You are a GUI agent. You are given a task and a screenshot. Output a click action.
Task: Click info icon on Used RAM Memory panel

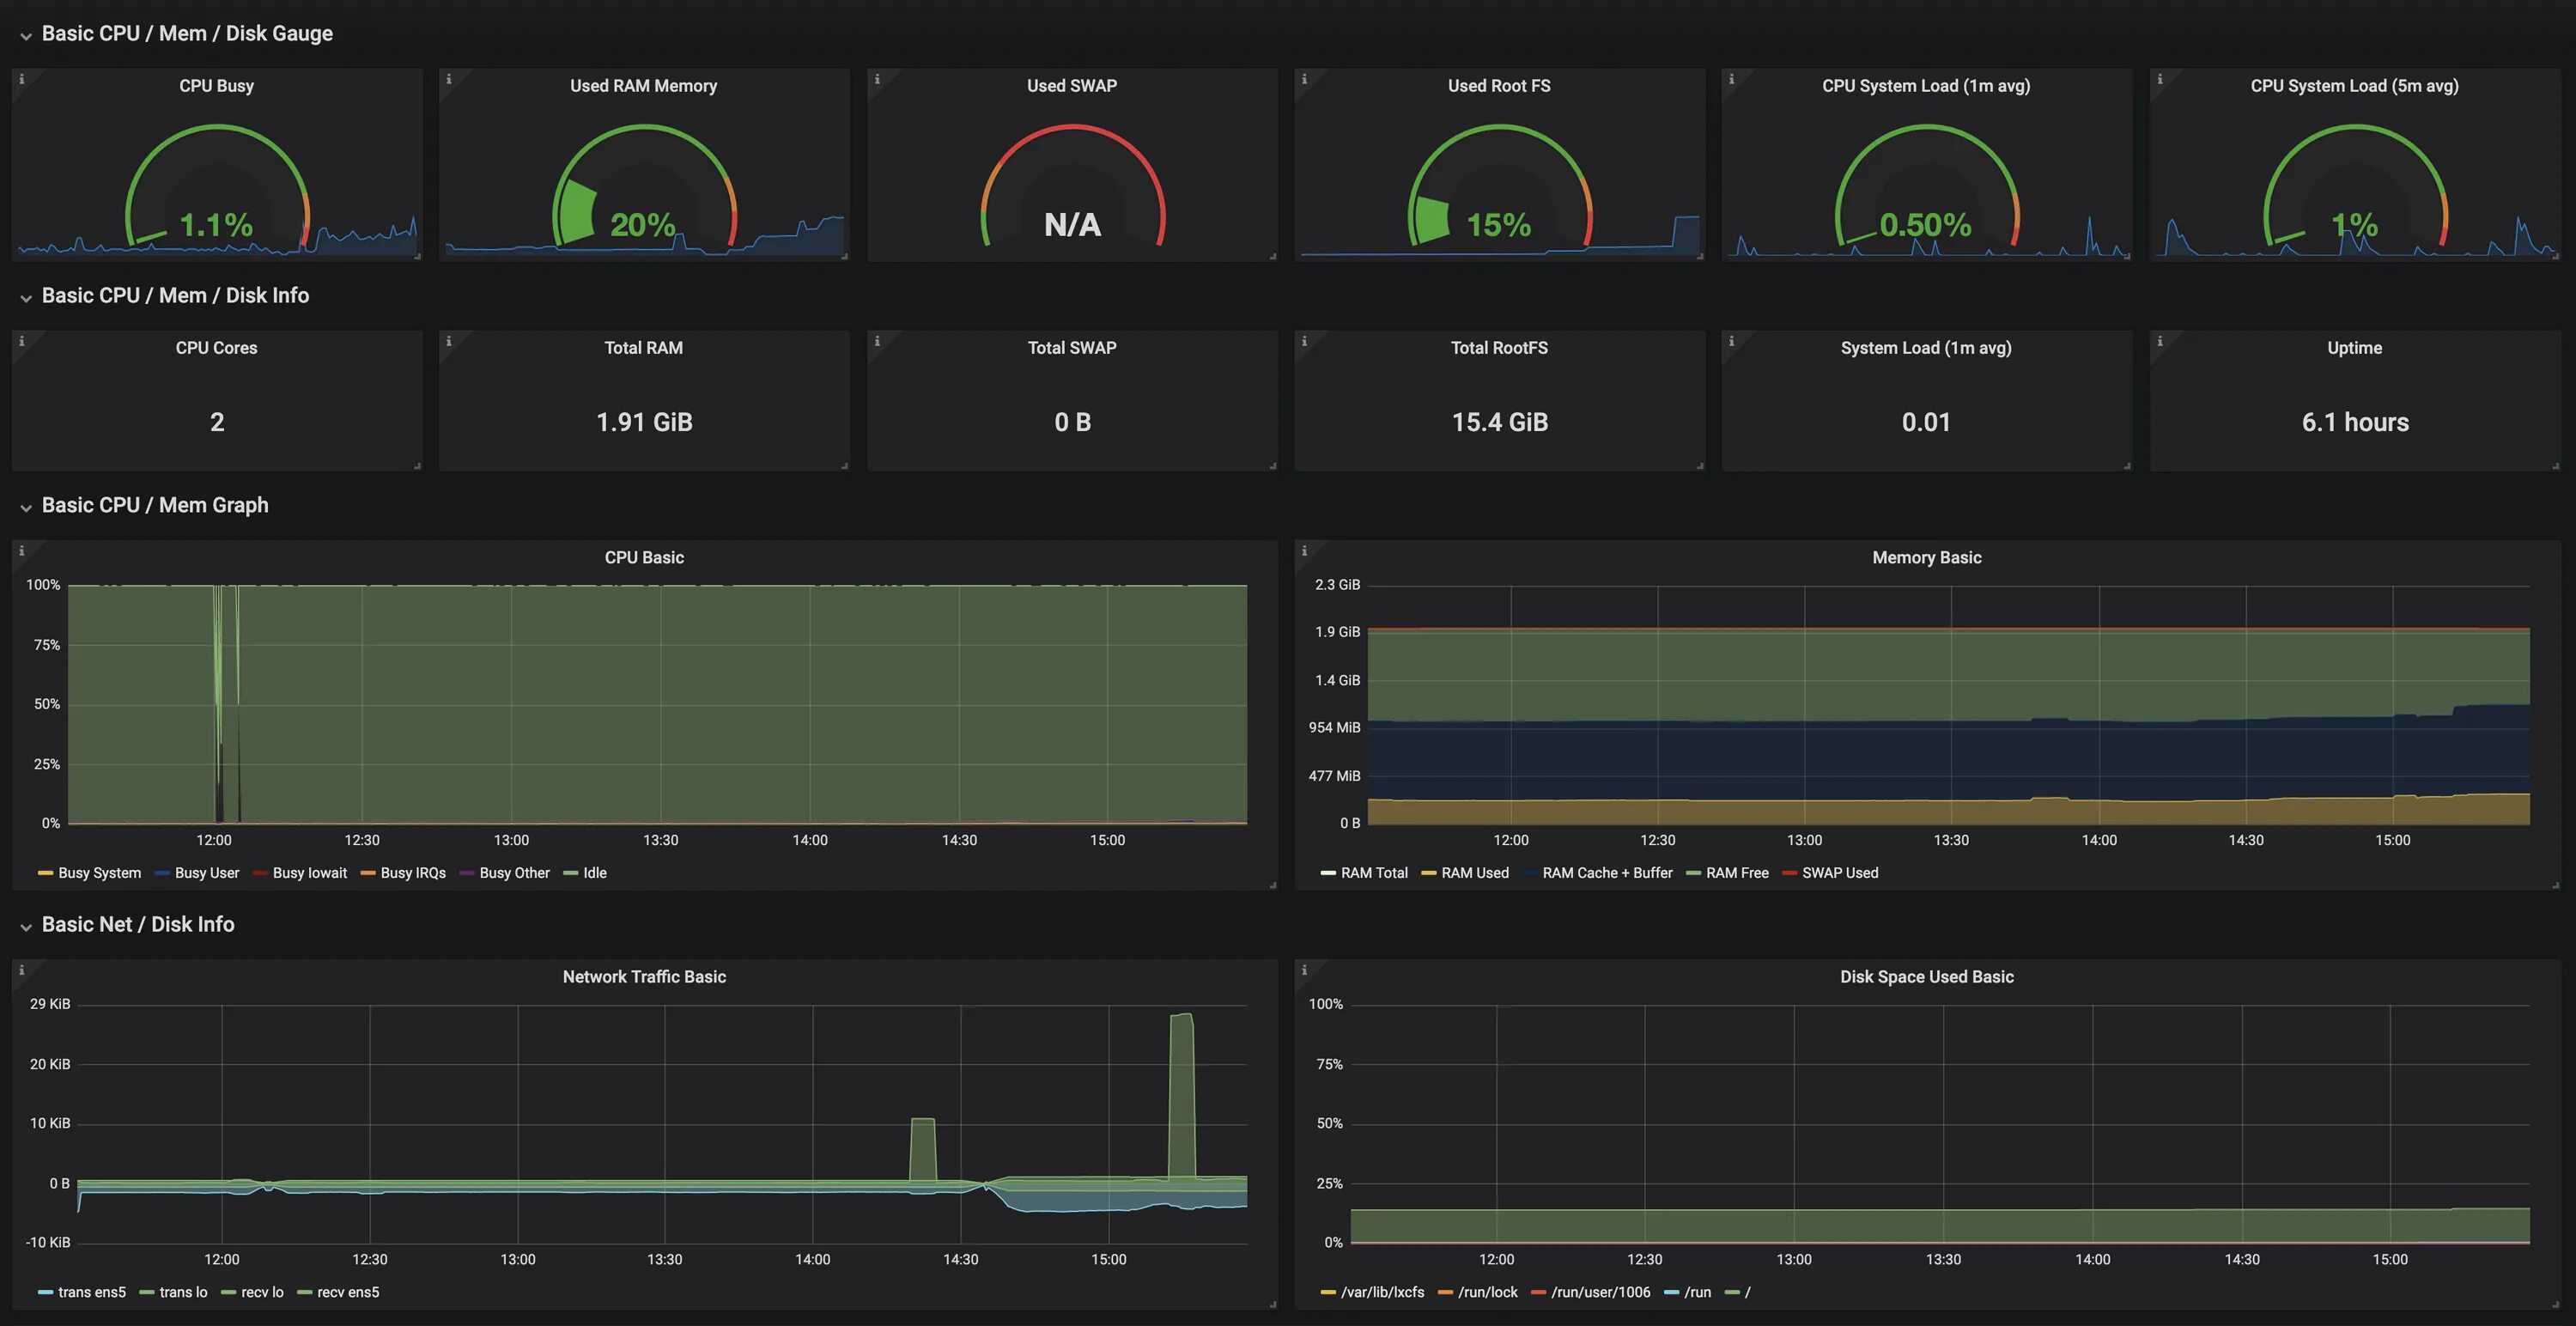point(448,79)
